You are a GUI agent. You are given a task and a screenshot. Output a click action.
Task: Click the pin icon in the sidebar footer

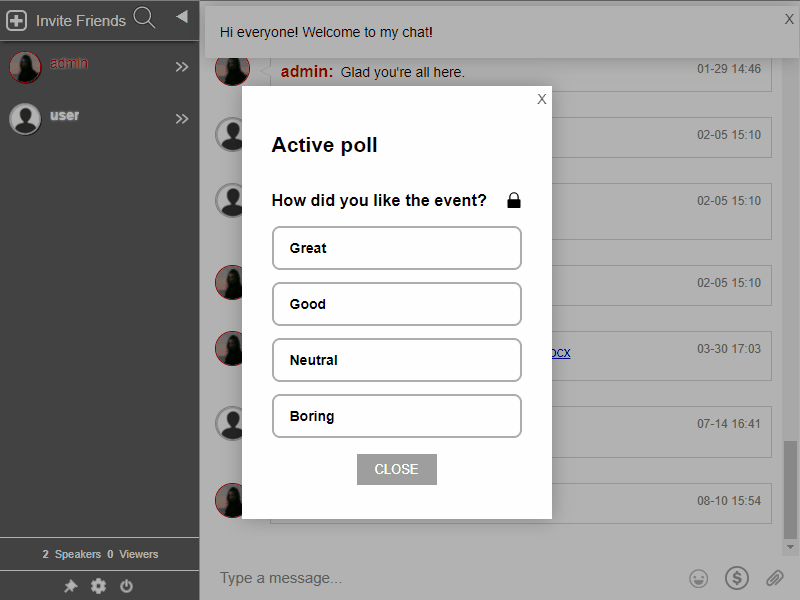[x=70, y=586]
